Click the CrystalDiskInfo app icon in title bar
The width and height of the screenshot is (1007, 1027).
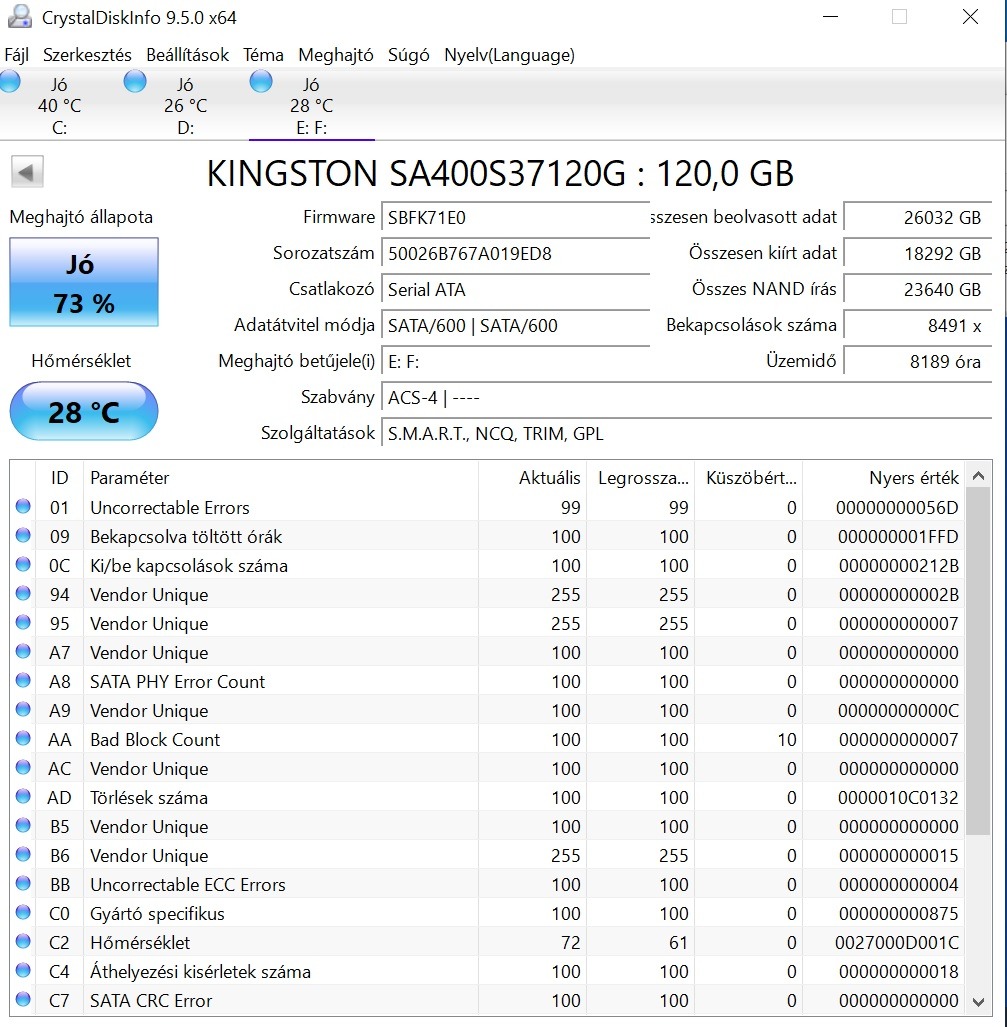pos(20,16)
